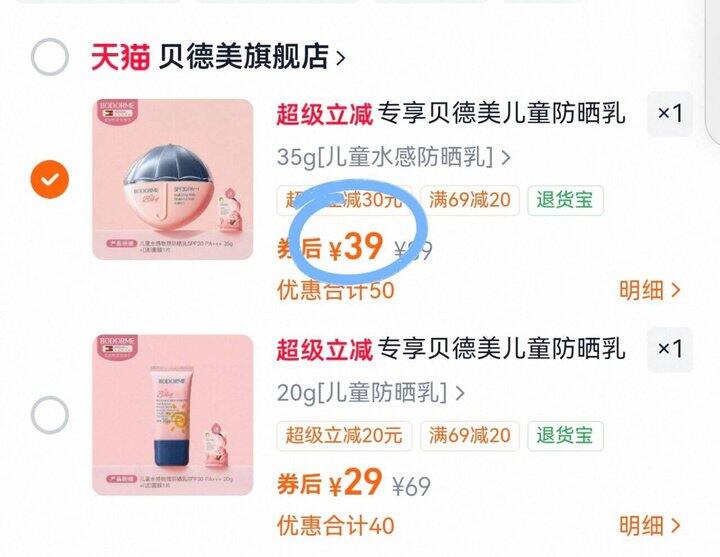Viewport: 720px width, 557px height.
Task: Open first product title 专享贝德美儿童防晒乳
Action: tap(501, 113)
